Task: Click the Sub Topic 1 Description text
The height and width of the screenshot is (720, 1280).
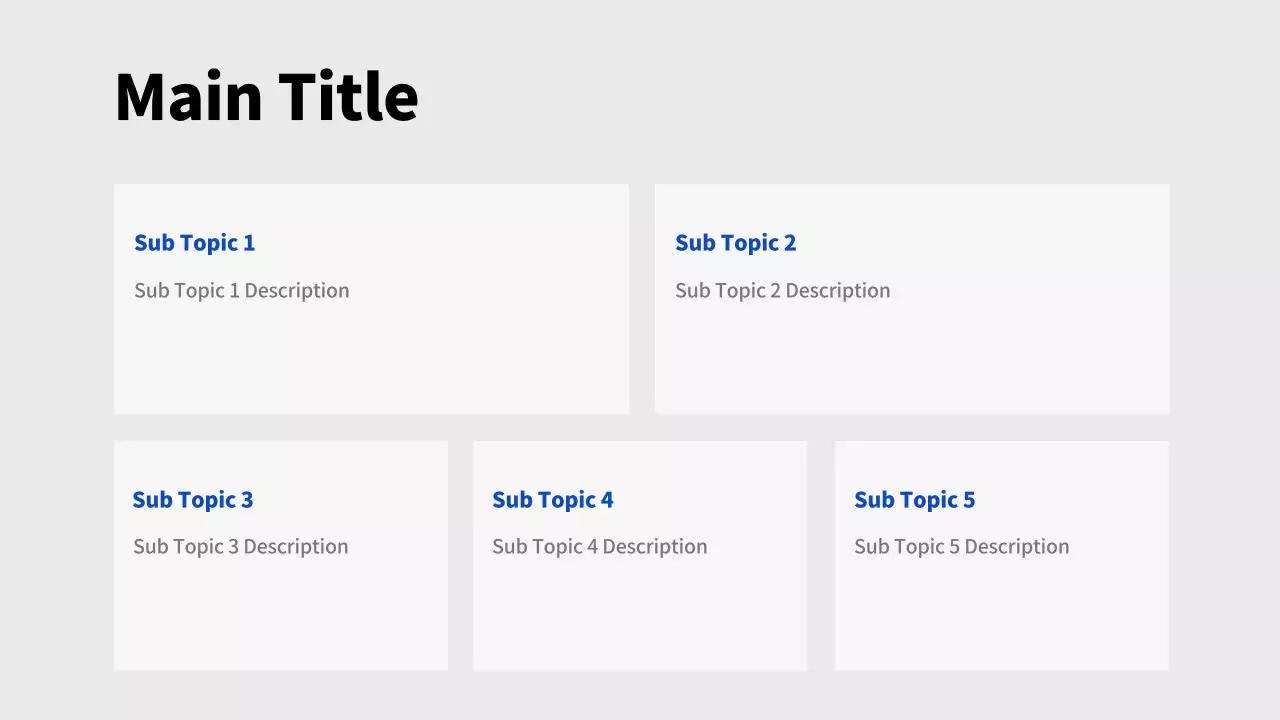Action: click(x=242, y=291)
